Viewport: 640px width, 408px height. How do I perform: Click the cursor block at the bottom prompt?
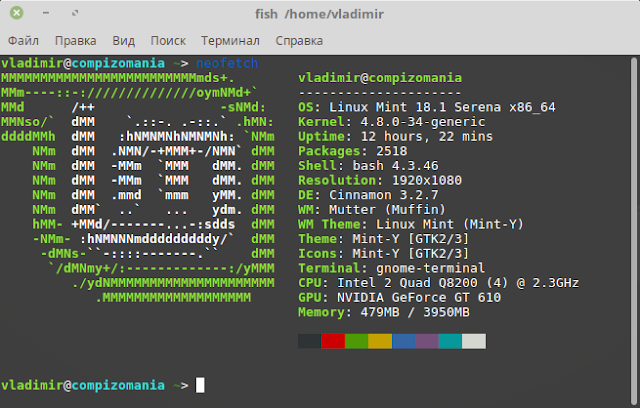(200, 385)
